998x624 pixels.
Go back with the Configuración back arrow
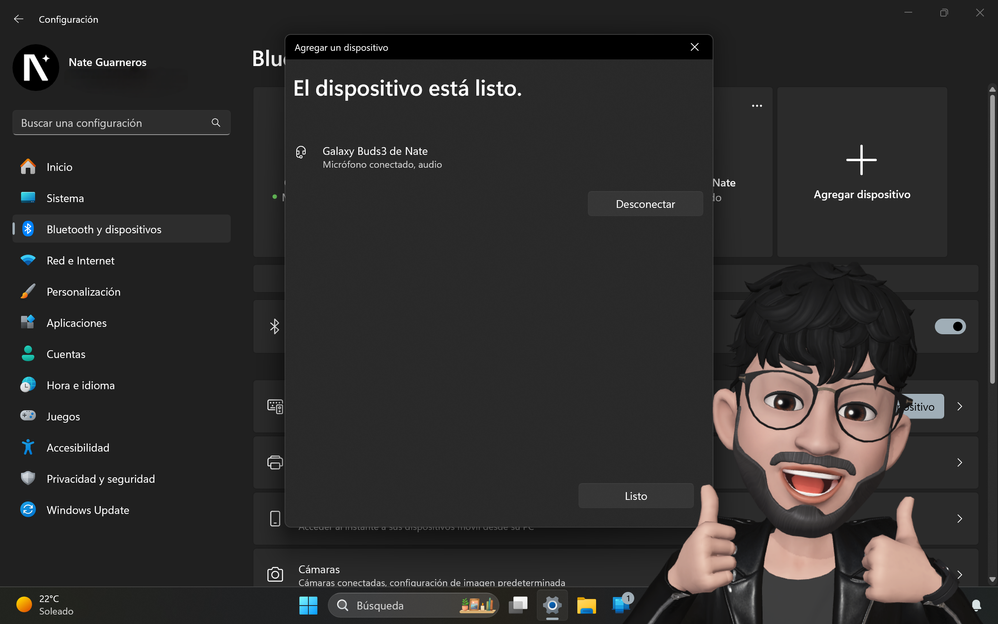pos(18,19)
